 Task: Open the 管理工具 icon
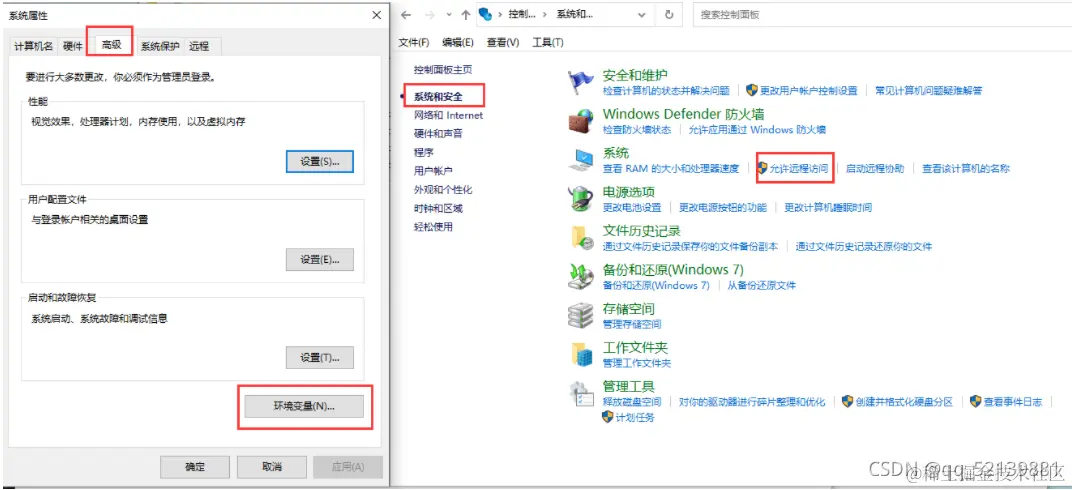click(x=582, y=394)
